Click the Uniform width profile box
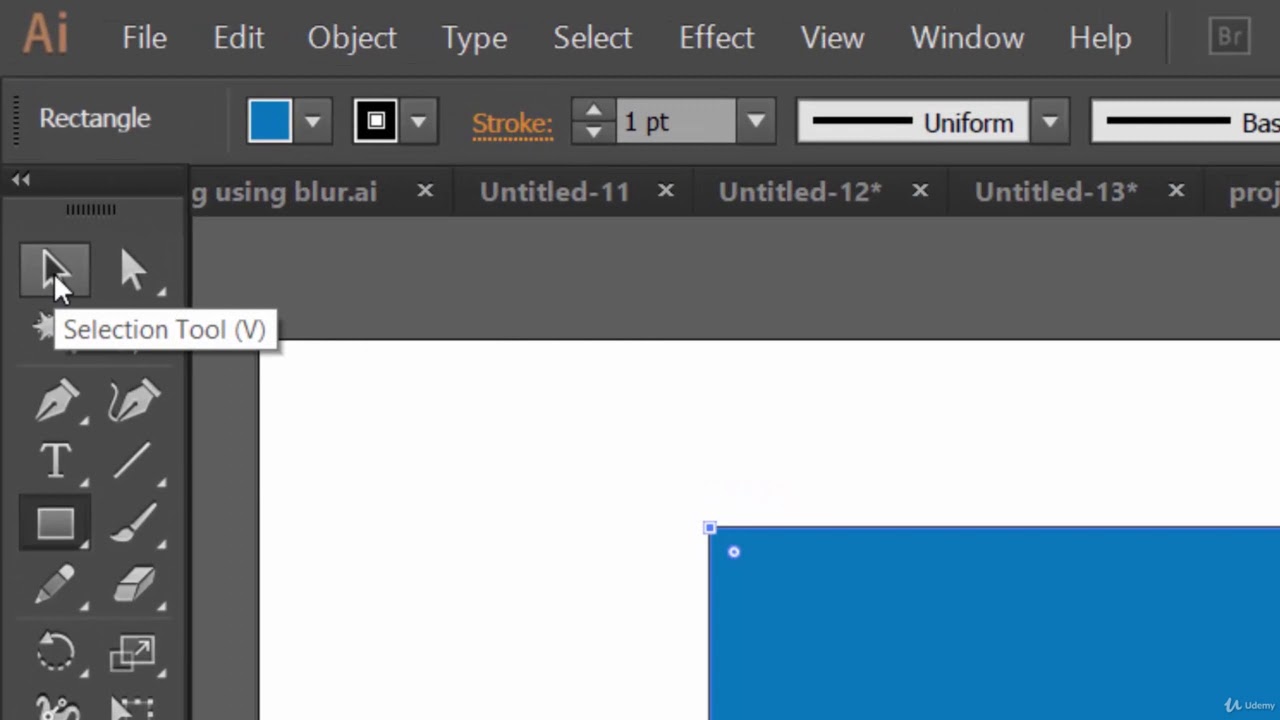 click(913, 122)
